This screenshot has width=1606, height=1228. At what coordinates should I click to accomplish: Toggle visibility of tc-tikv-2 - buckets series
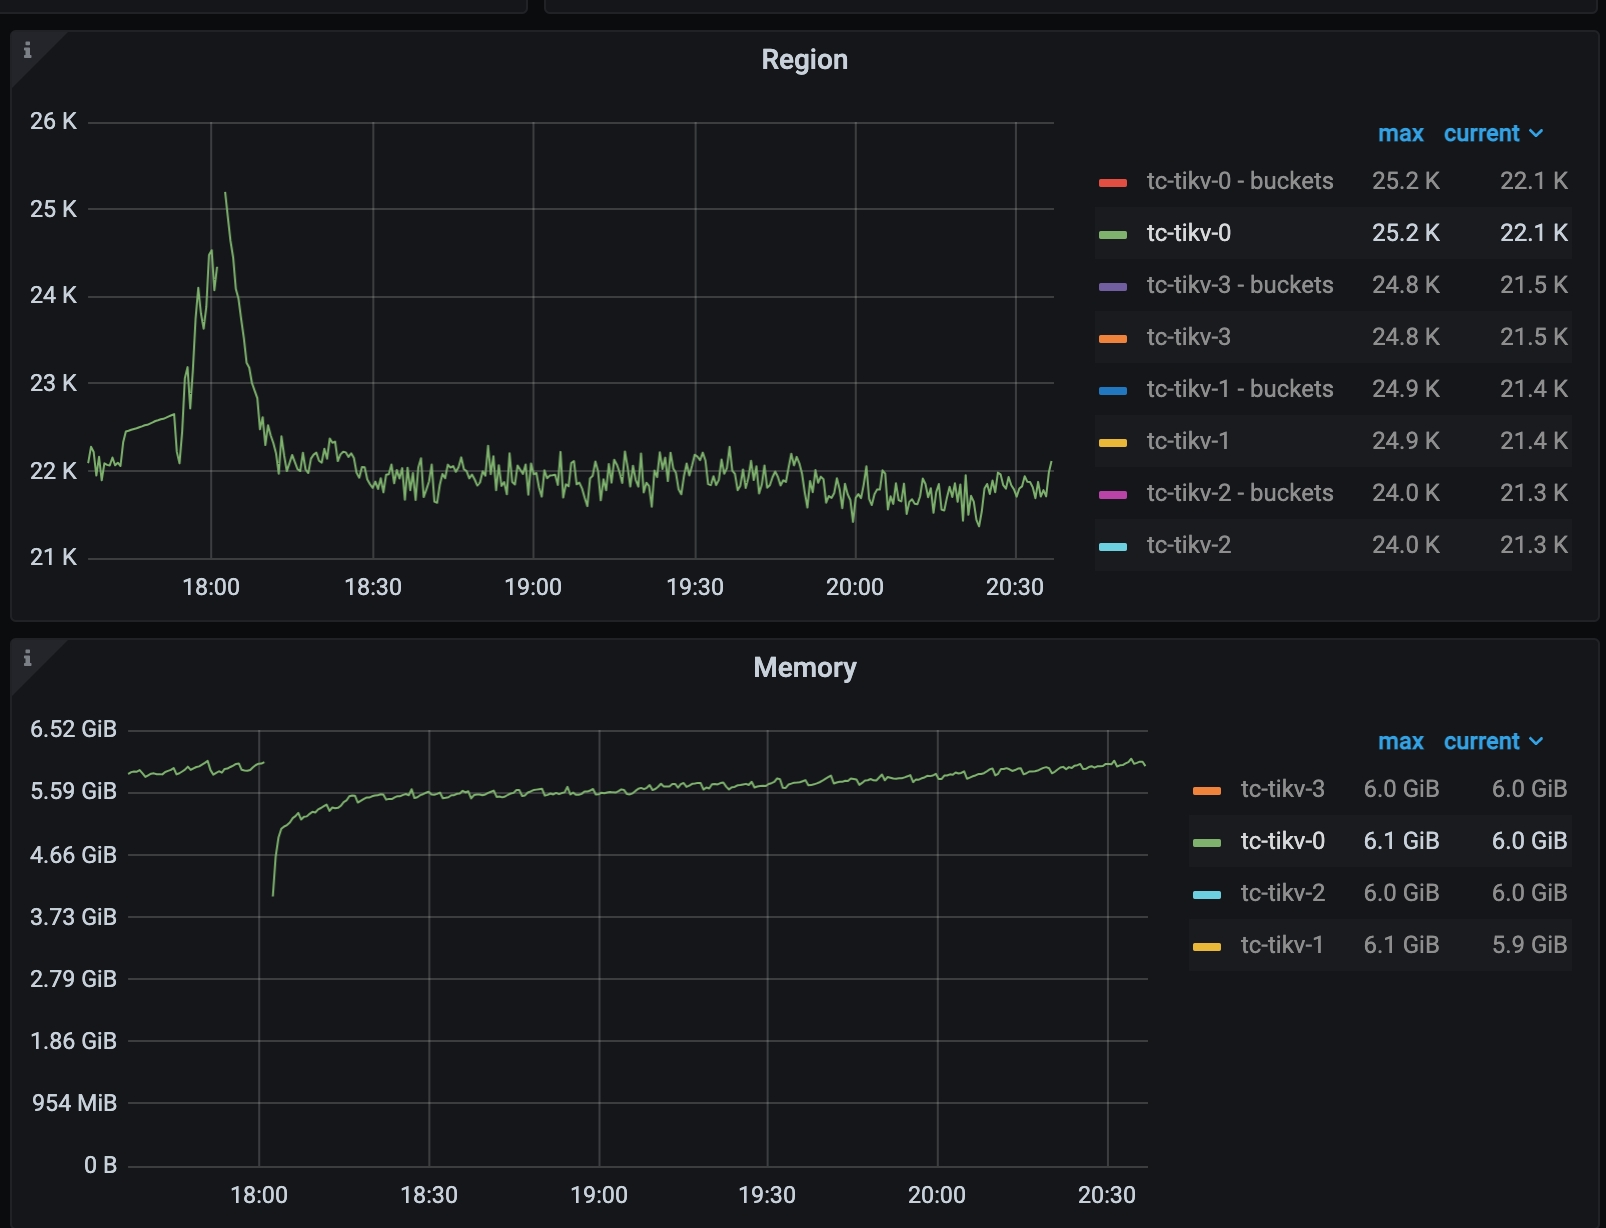[x=1240, y=492]
